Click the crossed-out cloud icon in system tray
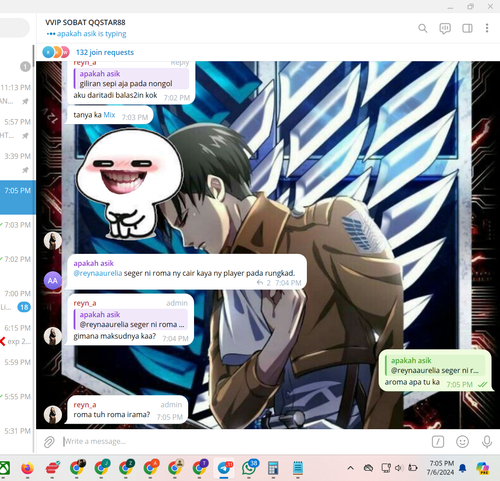Screen dimensions: 500x481 pyautogui.click(x=368, y=468)
